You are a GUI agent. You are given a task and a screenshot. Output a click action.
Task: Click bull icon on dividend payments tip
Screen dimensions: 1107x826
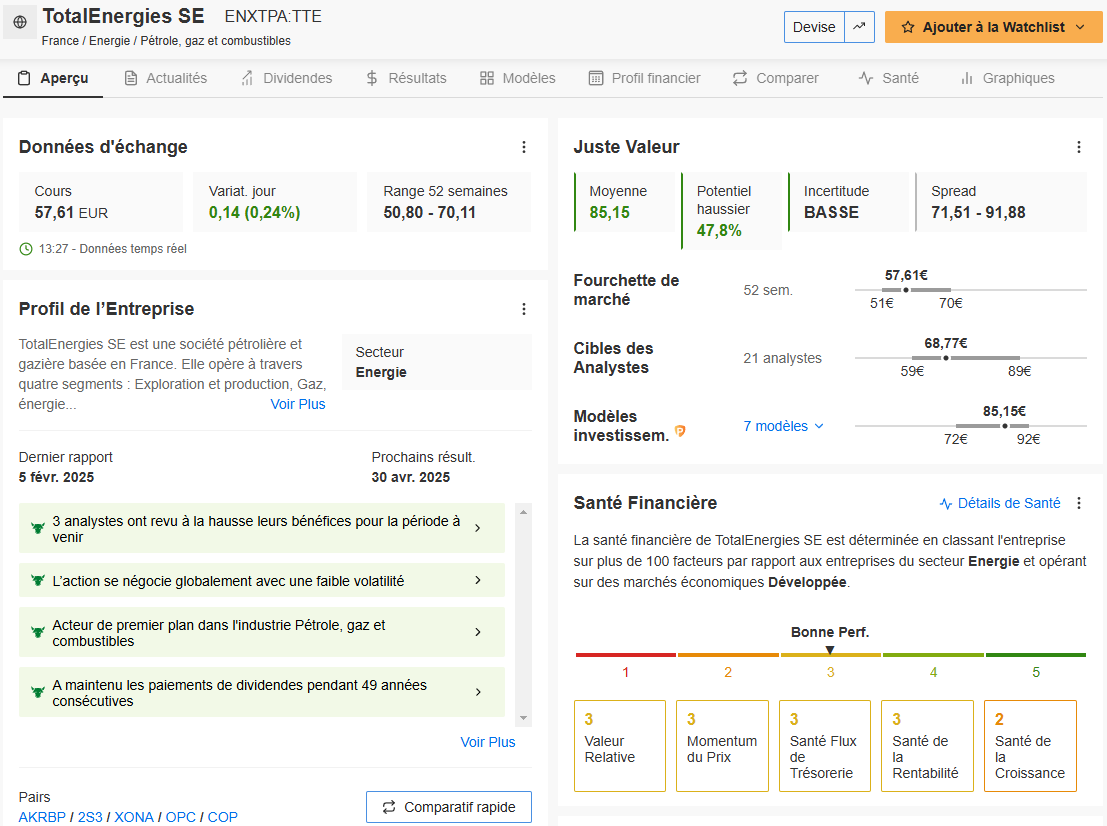38,693
